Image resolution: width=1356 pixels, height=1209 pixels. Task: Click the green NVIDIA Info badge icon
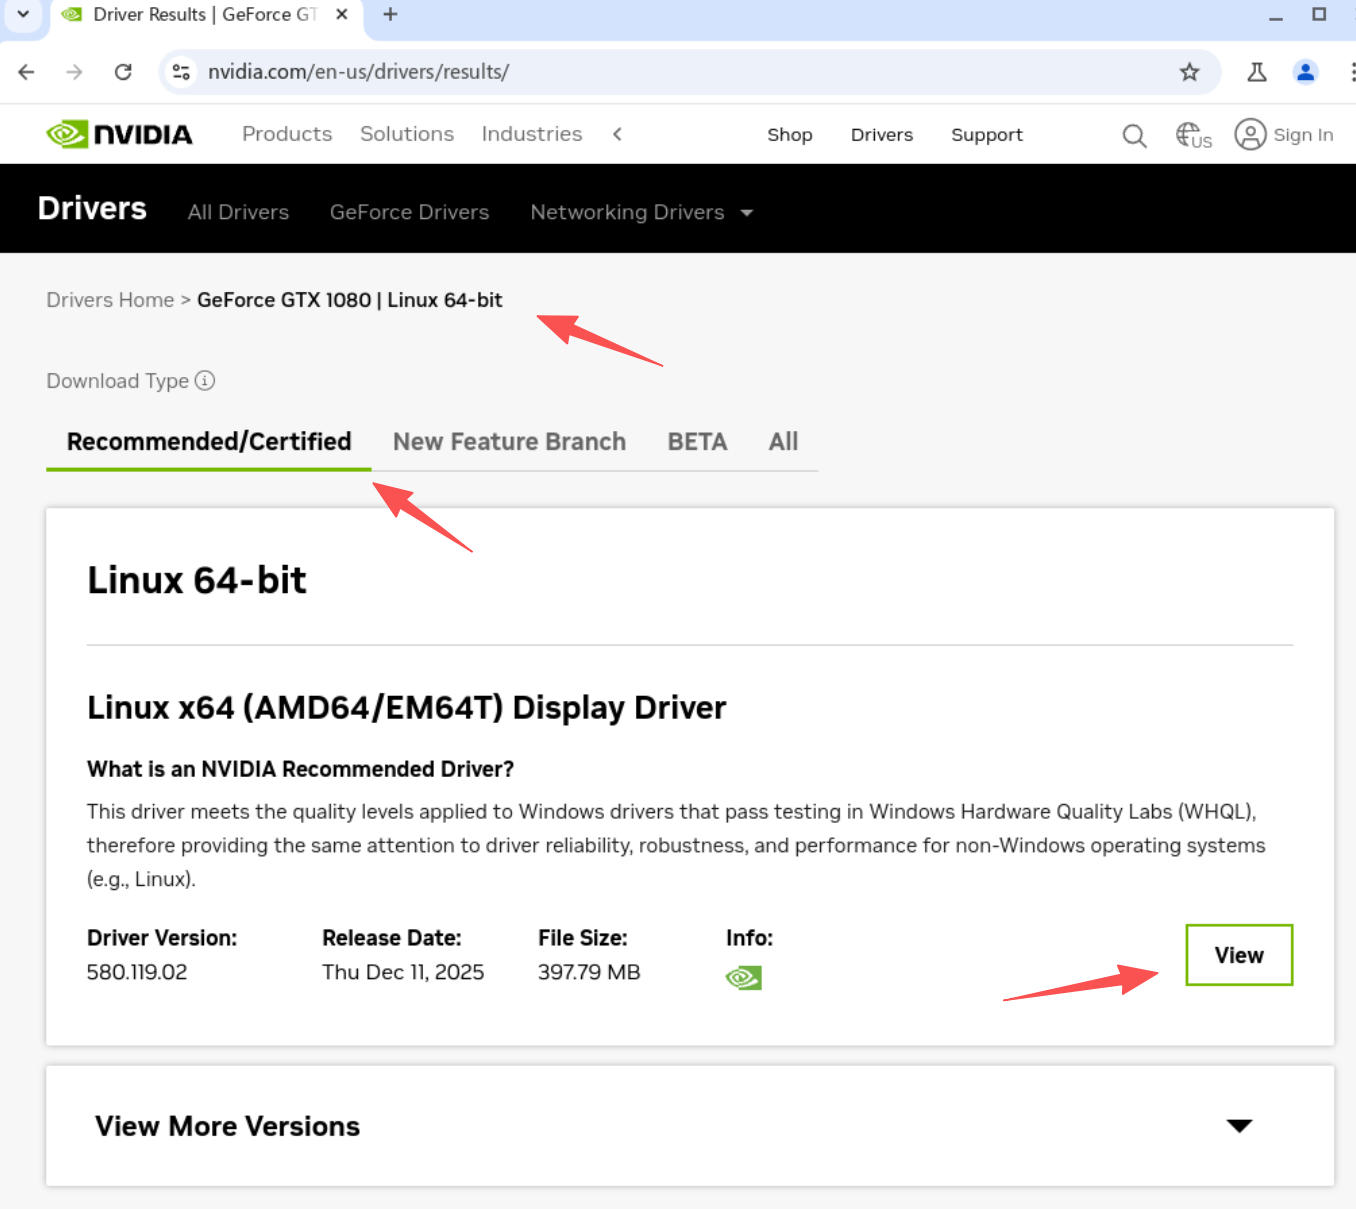[x=743, y=977]
